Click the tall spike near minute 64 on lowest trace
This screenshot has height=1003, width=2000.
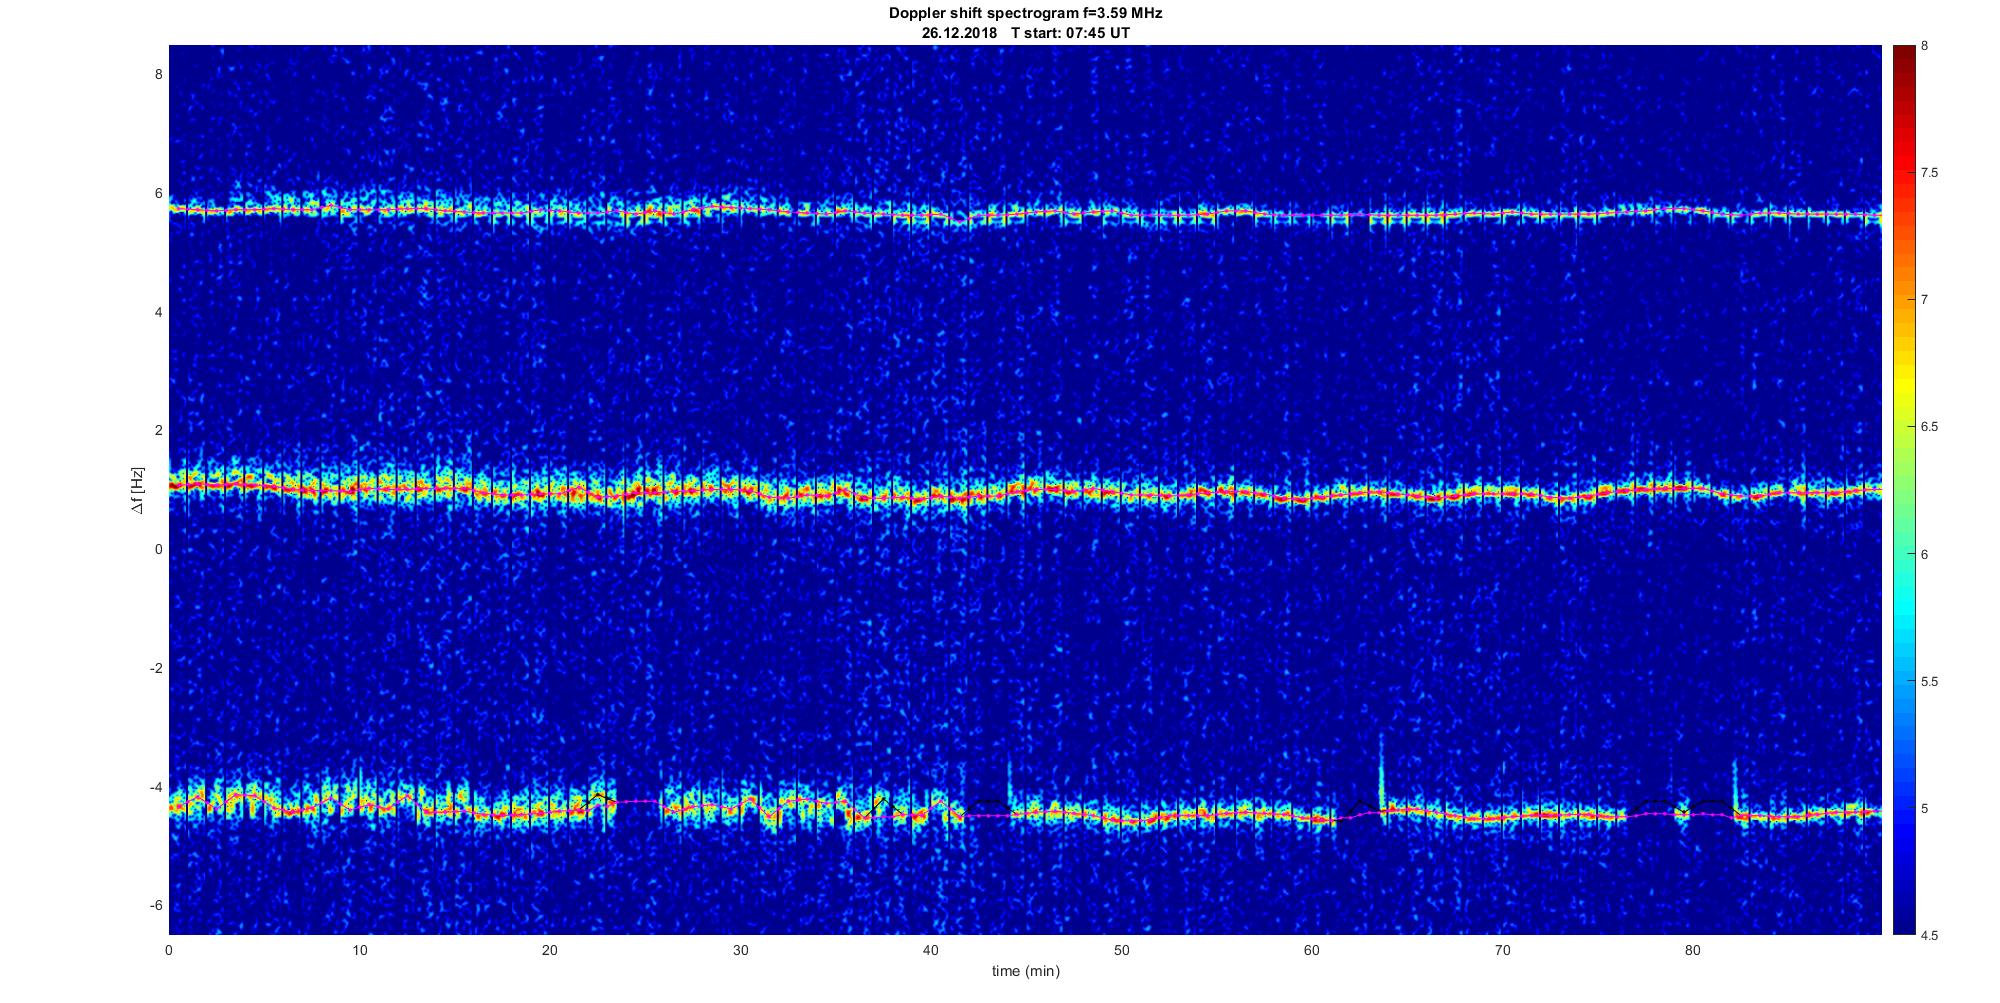tap(1381, 770)
